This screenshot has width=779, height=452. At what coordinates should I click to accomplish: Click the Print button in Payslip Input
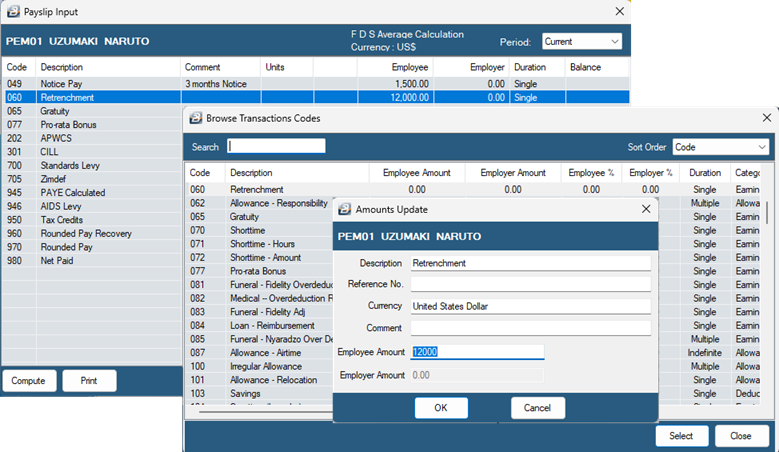coord(89,380)
